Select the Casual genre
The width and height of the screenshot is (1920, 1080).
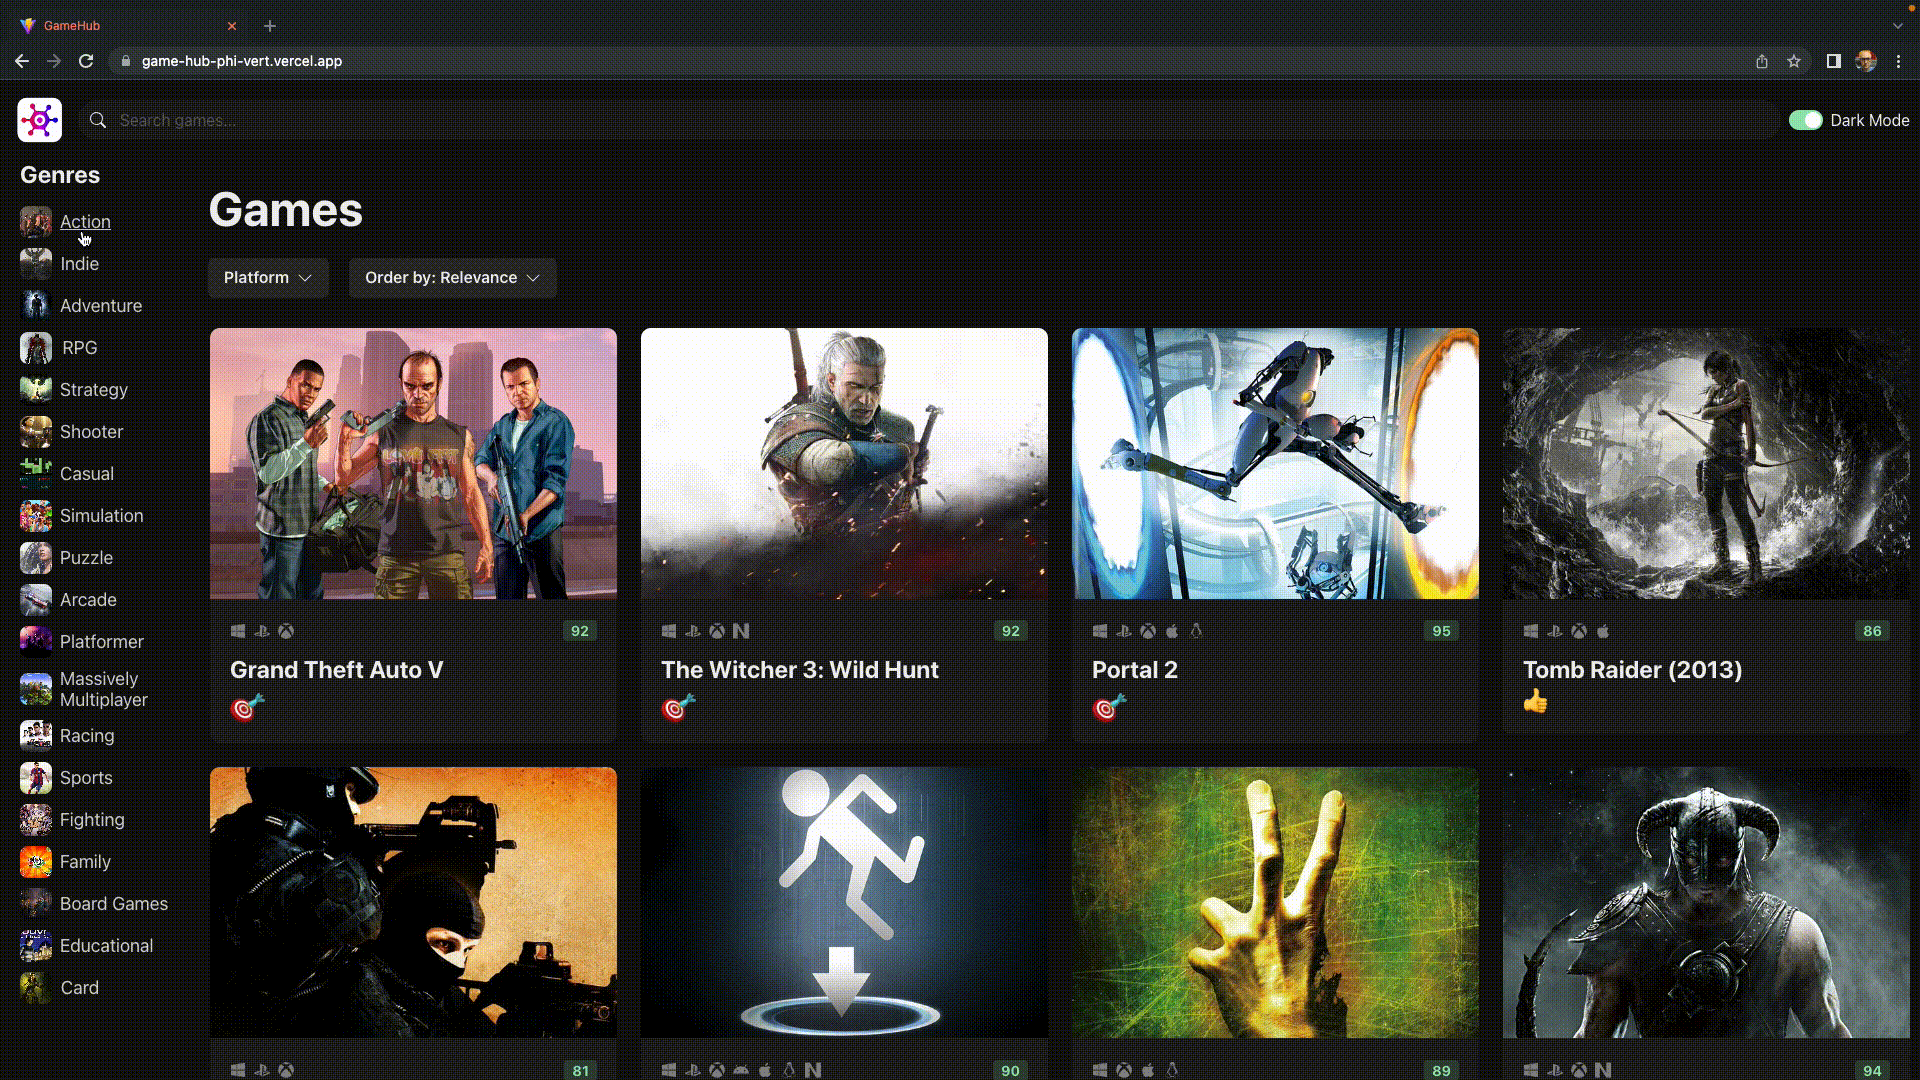click(x=87, y=474)
